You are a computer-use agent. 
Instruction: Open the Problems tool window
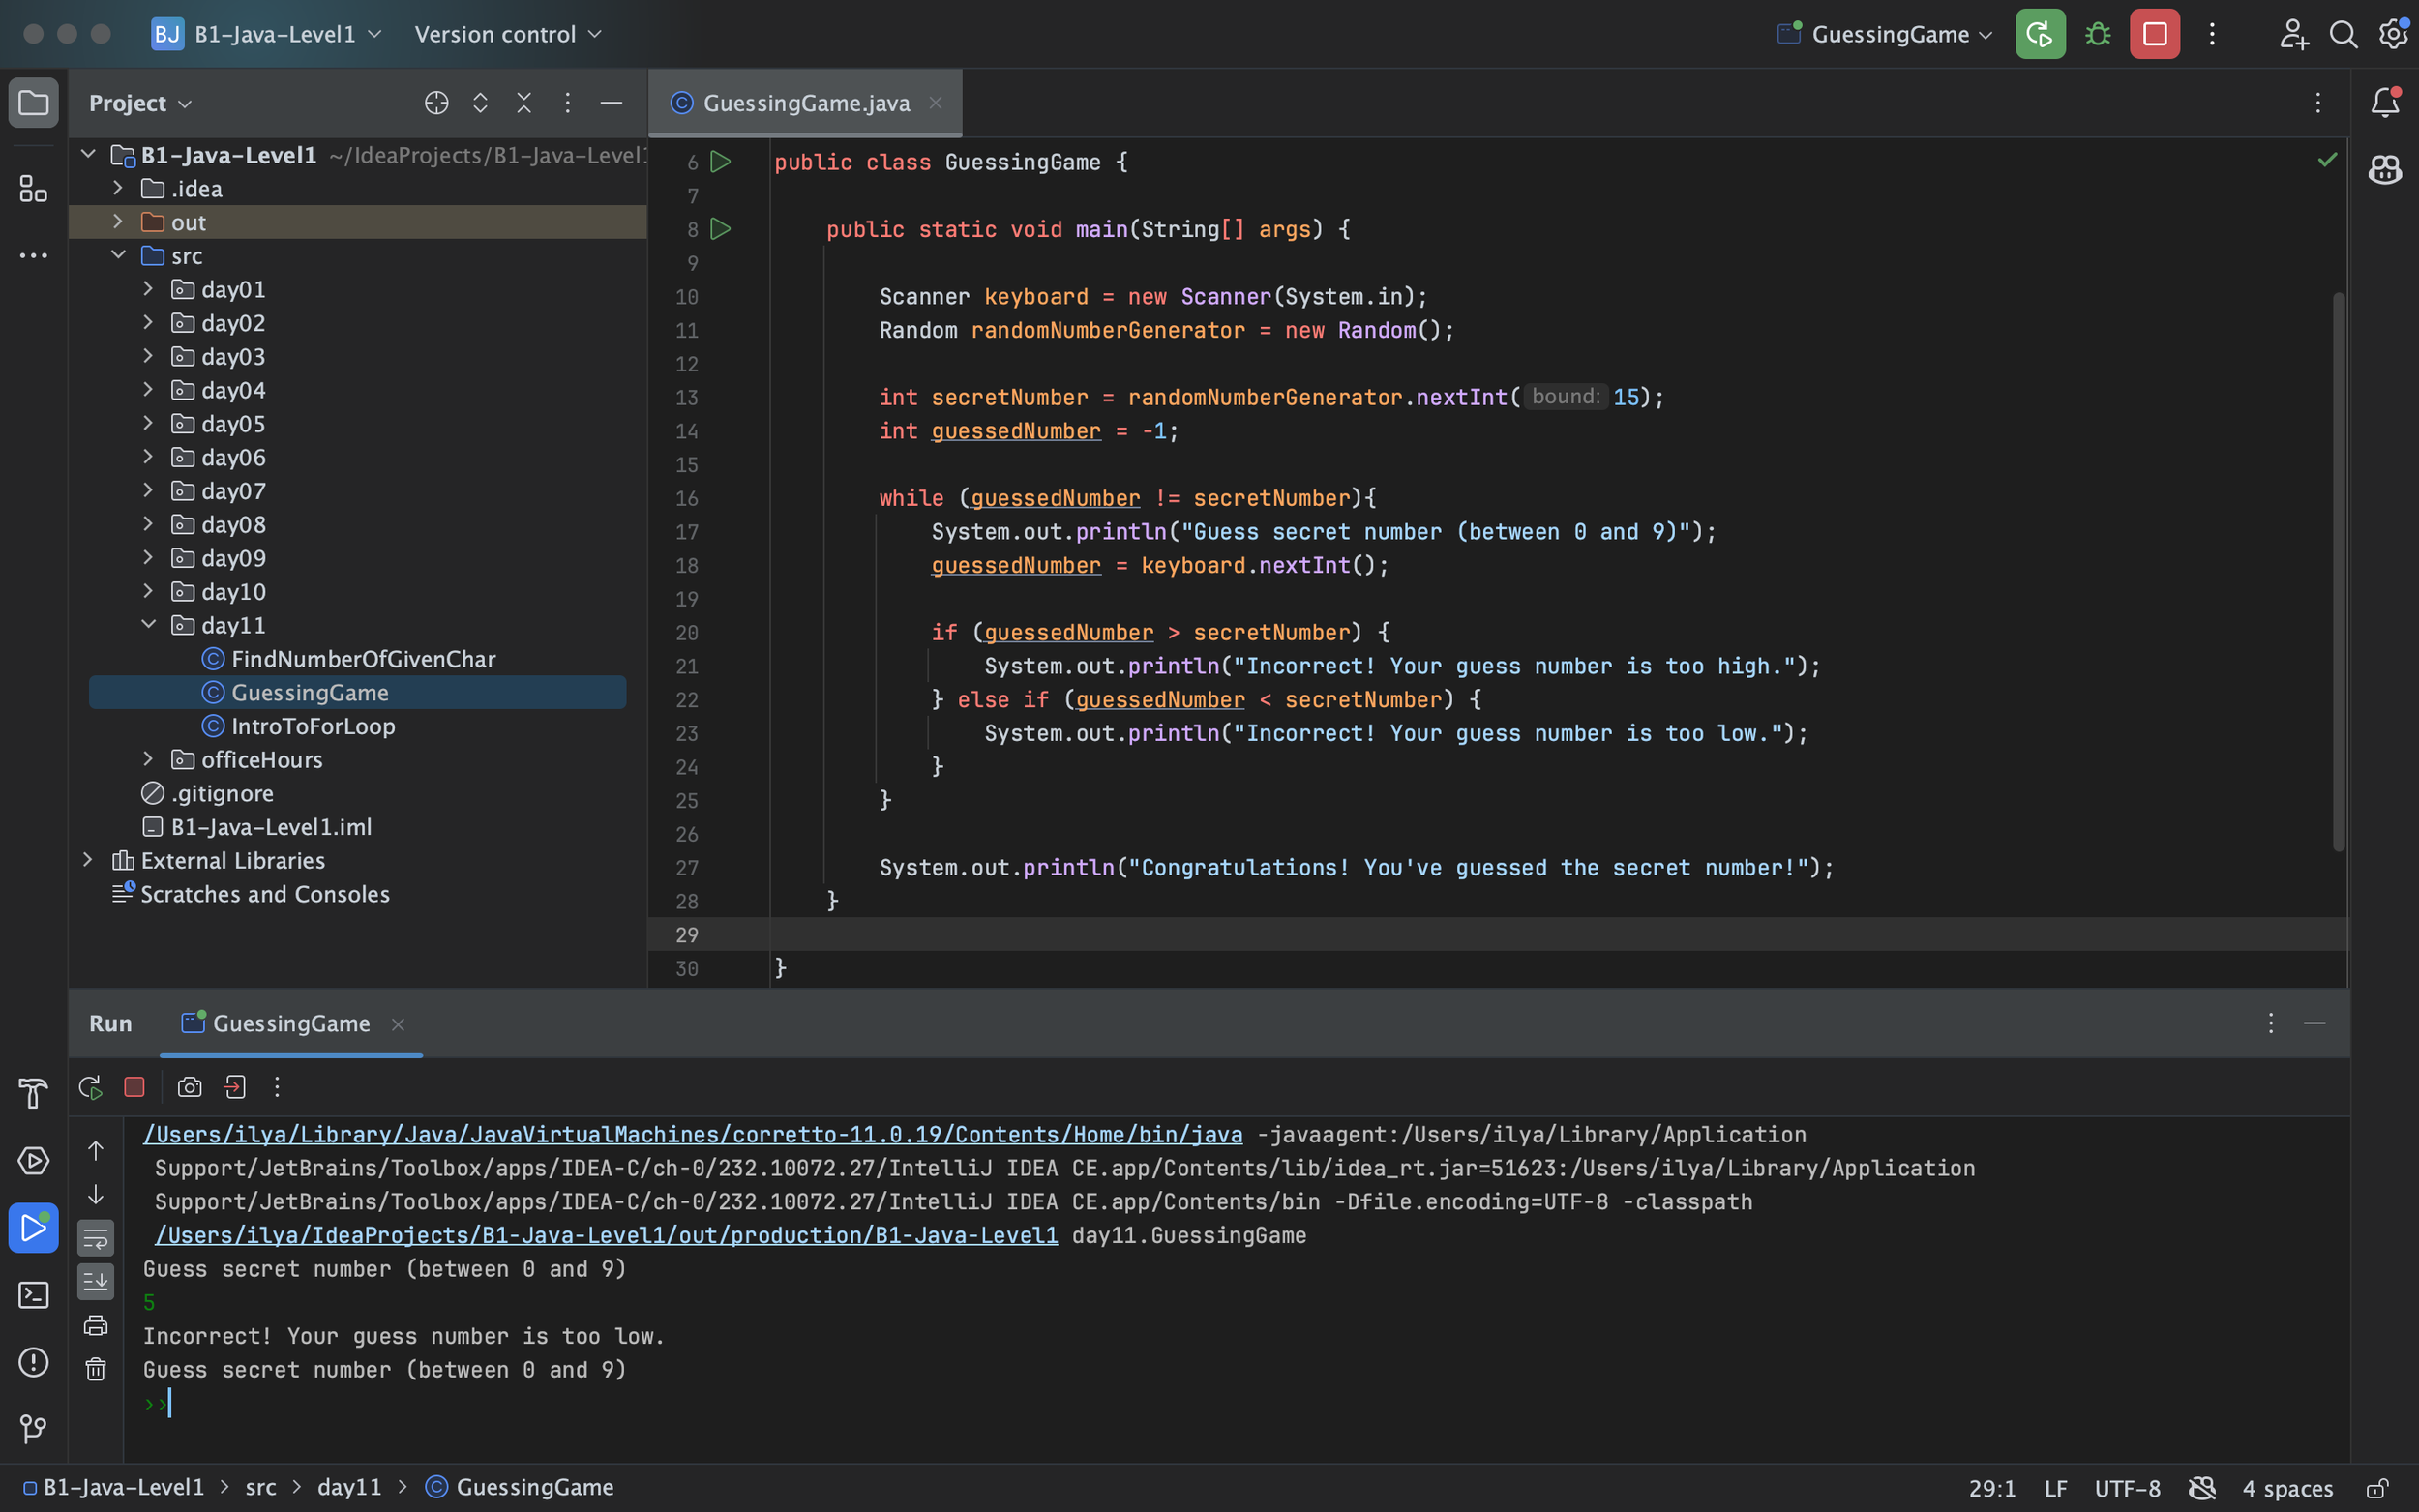(33, 1362)
